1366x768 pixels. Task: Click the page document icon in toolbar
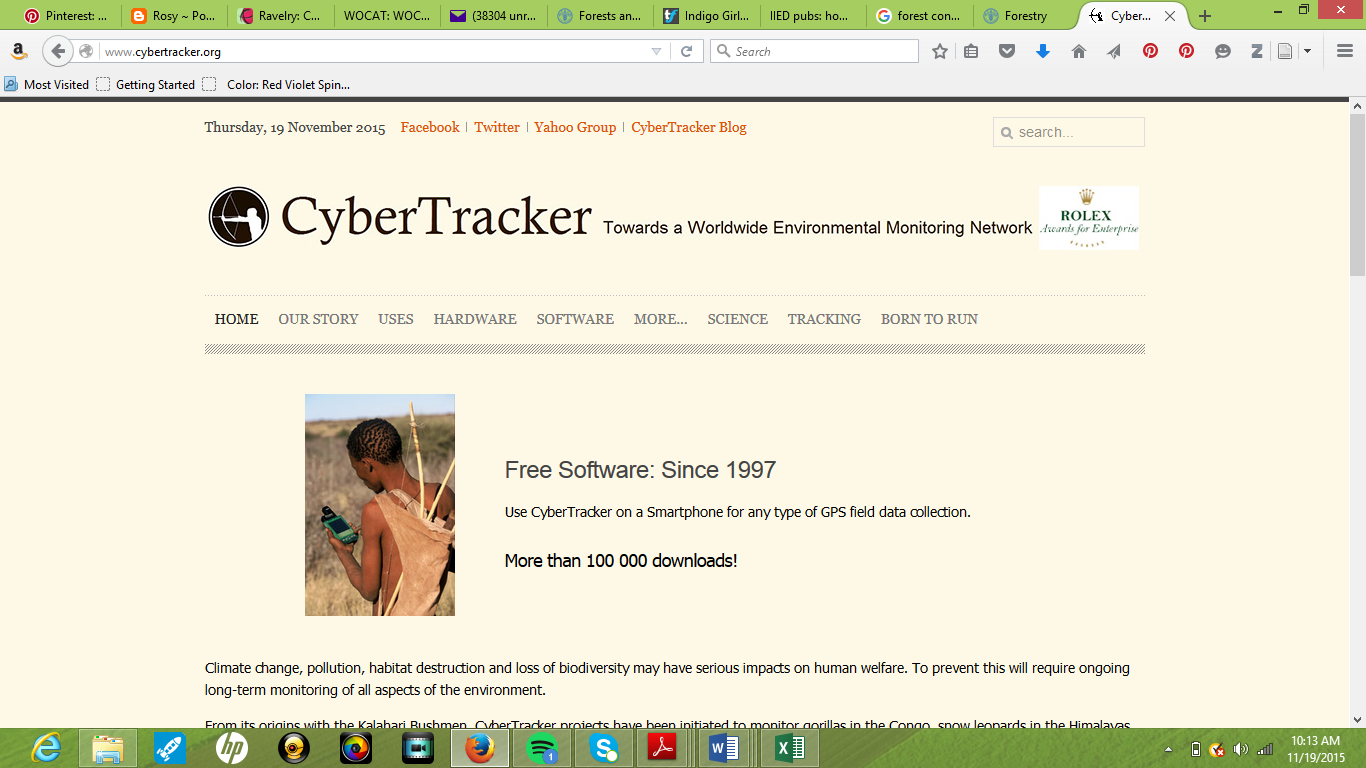tap(1286, 51)
